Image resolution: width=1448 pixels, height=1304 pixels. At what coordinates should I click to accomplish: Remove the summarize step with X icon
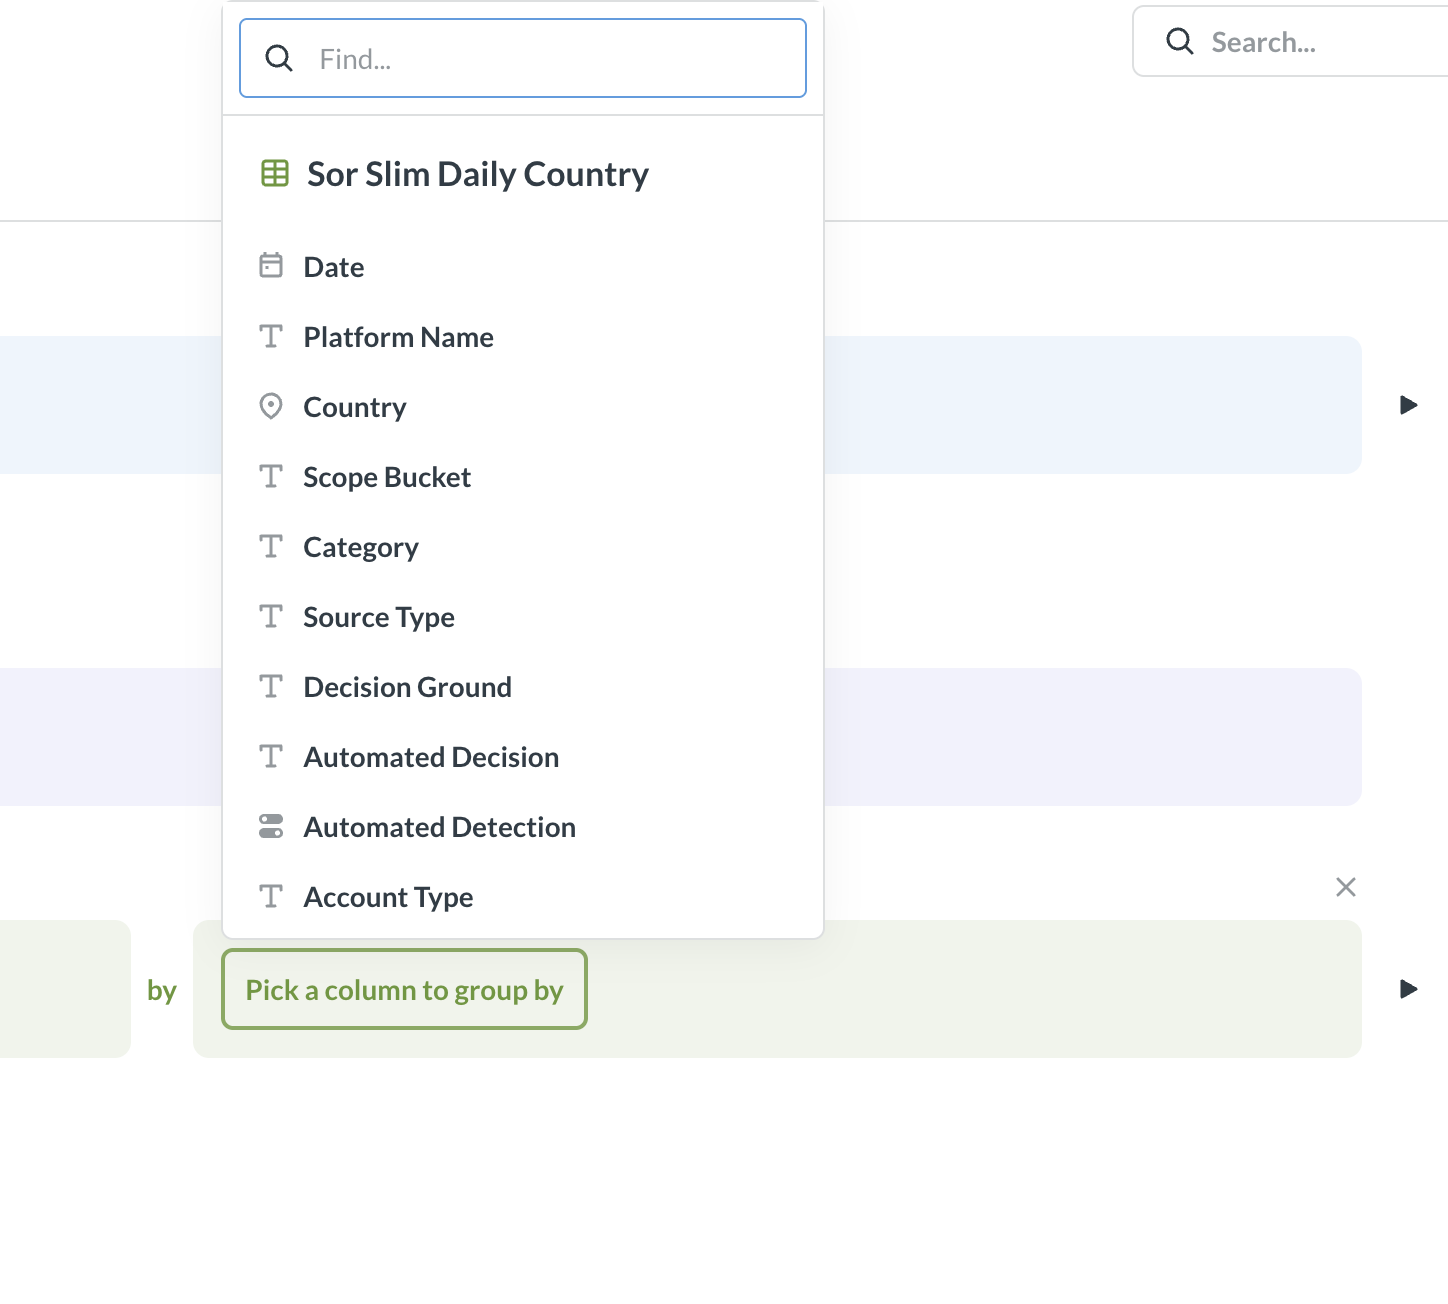pyautogui.click(x=1346, y=887)
